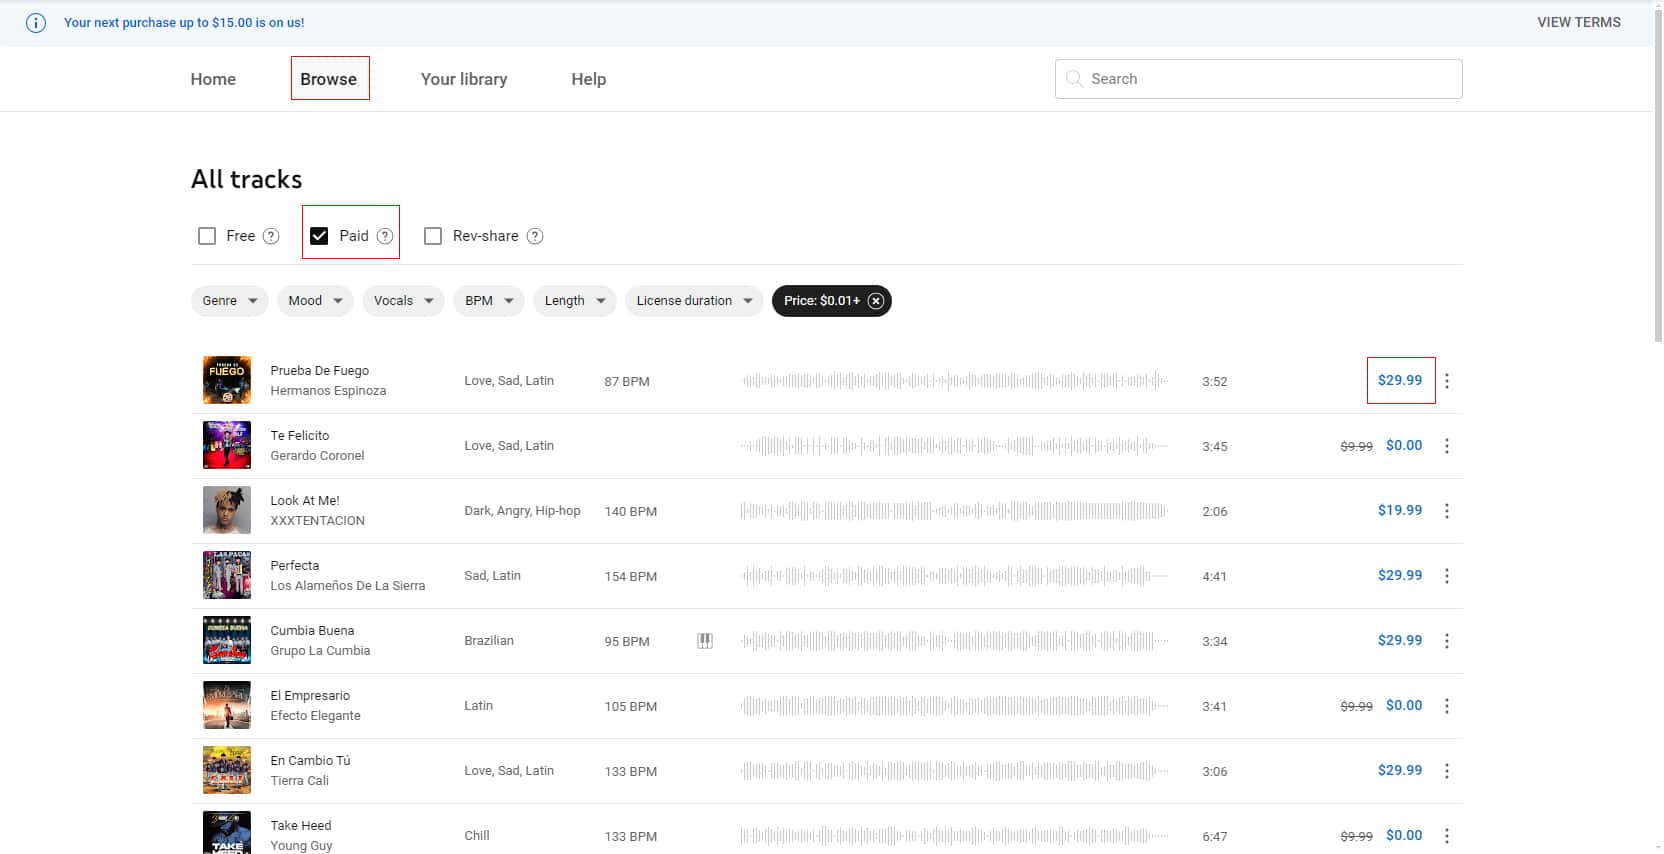Viewport: 1664px width, 854px height.
Task: Remove the Price: $0.01+ filter chip
Action: pos(876,301)
